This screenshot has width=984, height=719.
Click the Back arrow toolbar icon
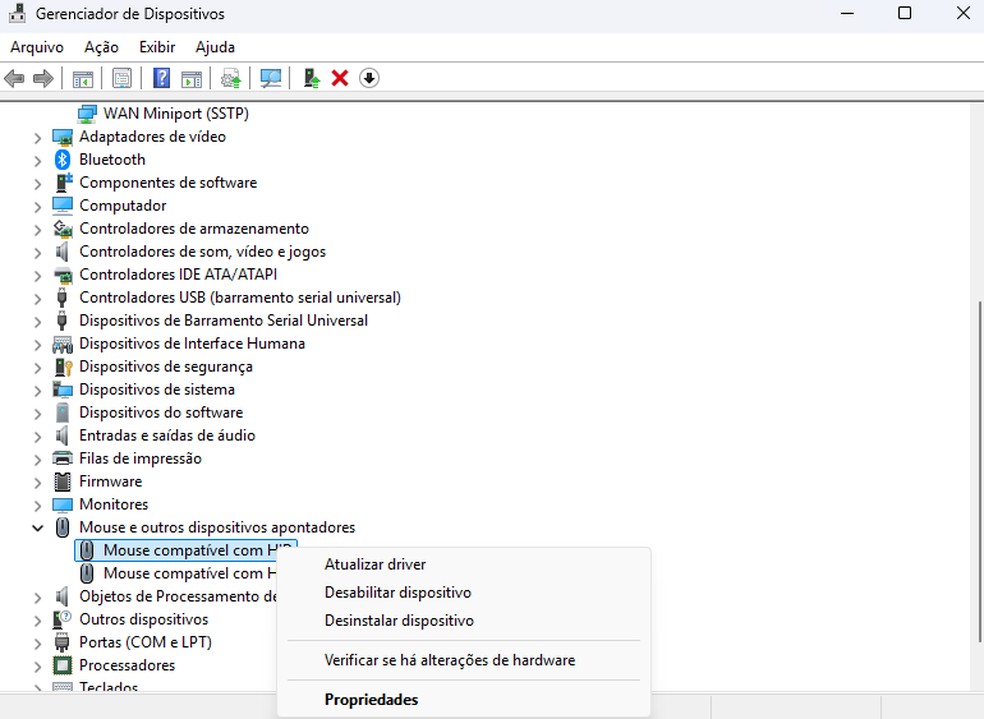(14, 78)
